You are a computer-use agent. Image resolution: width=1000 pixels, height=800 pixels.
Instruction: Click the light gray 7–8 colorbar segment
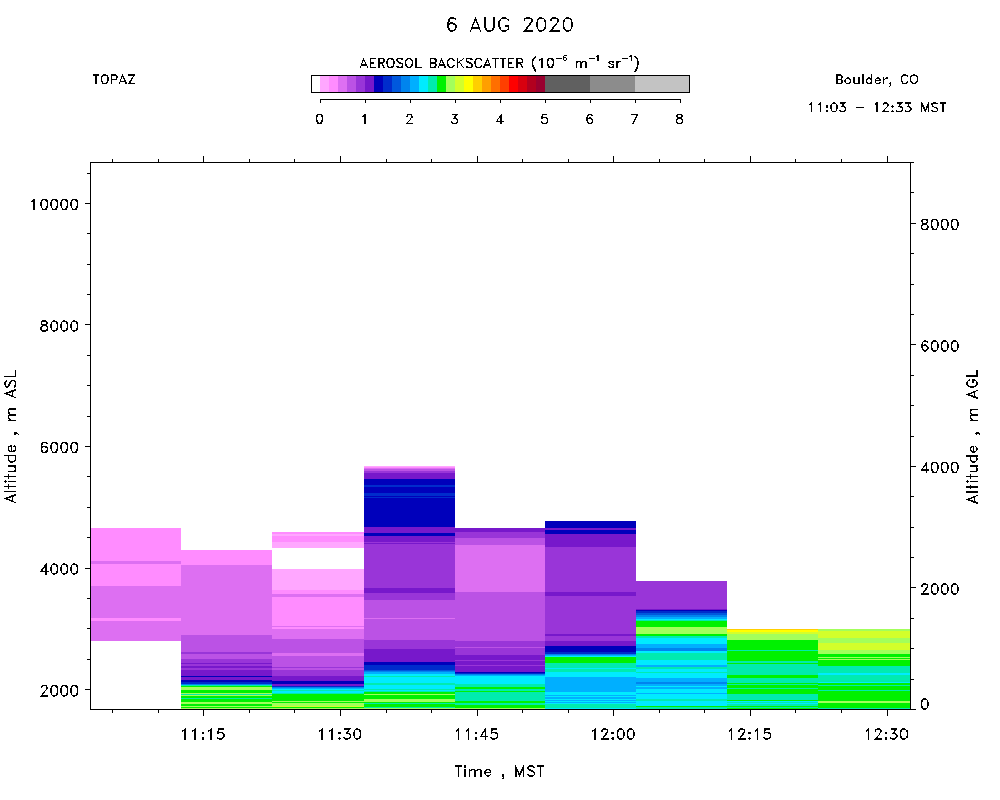tap(662, 84)
